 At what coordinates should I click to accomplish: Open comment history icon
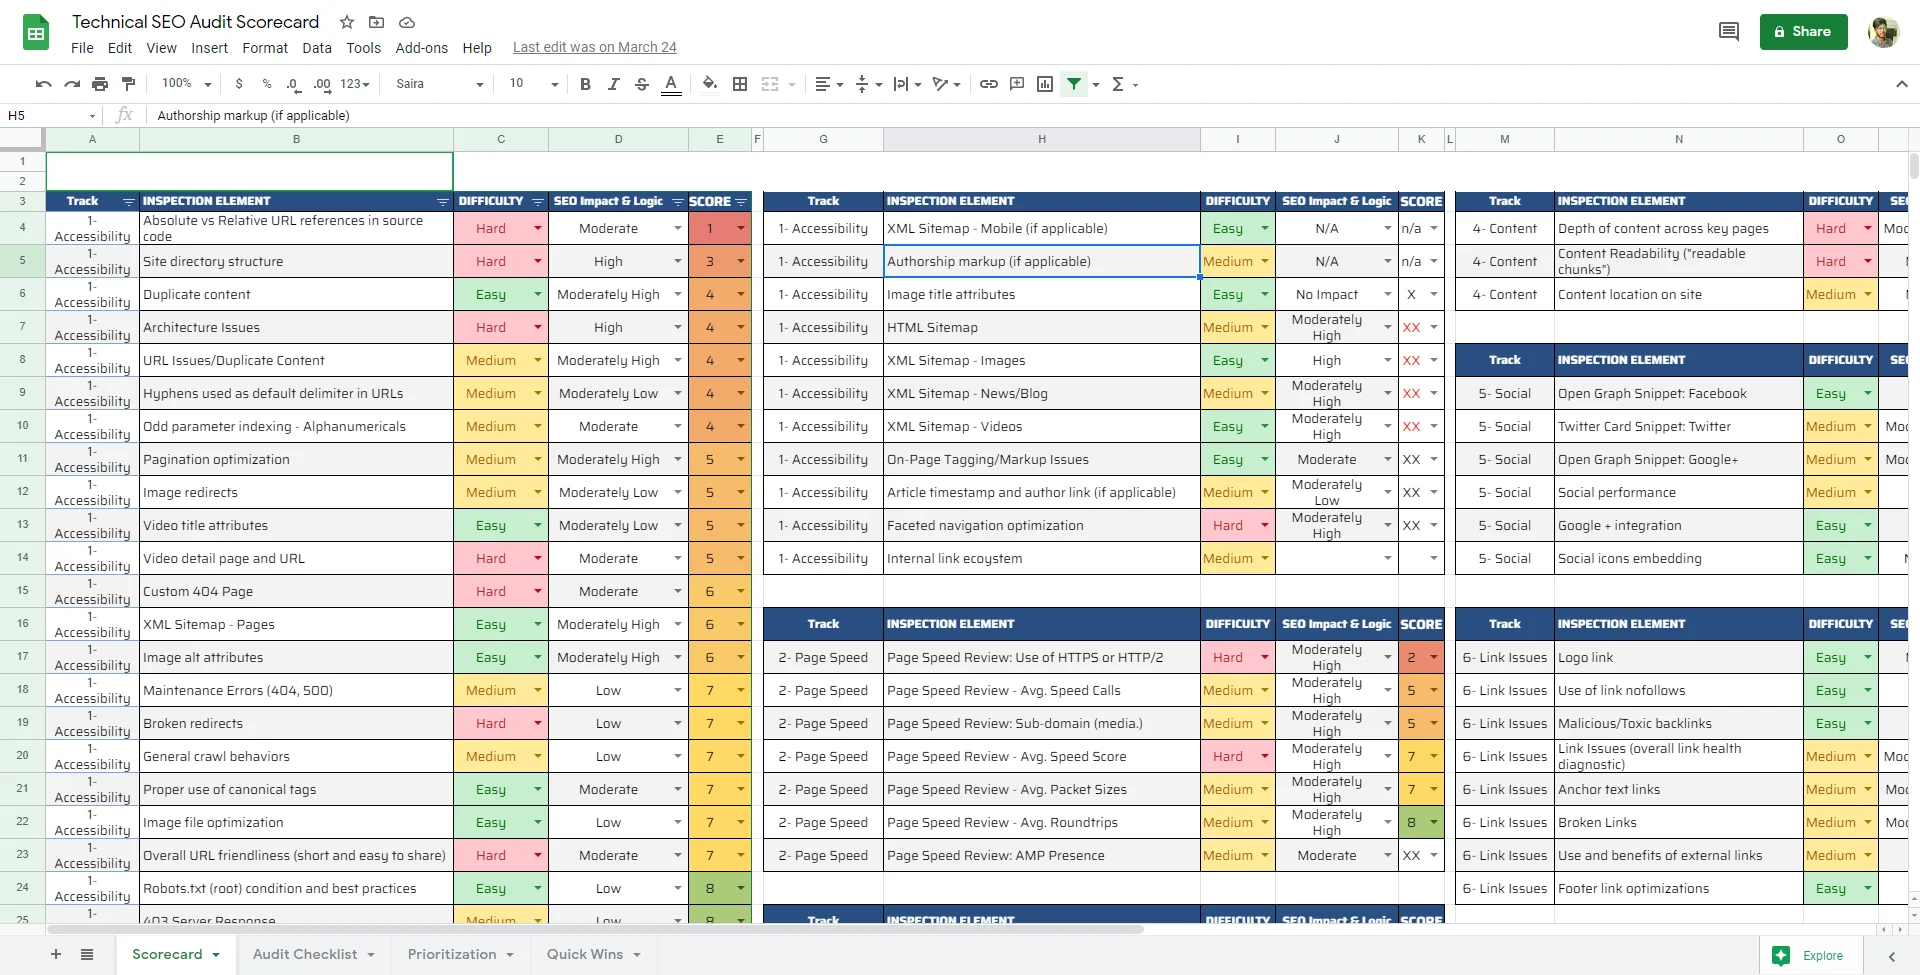pyautogui.click(x=1728, y=32)
